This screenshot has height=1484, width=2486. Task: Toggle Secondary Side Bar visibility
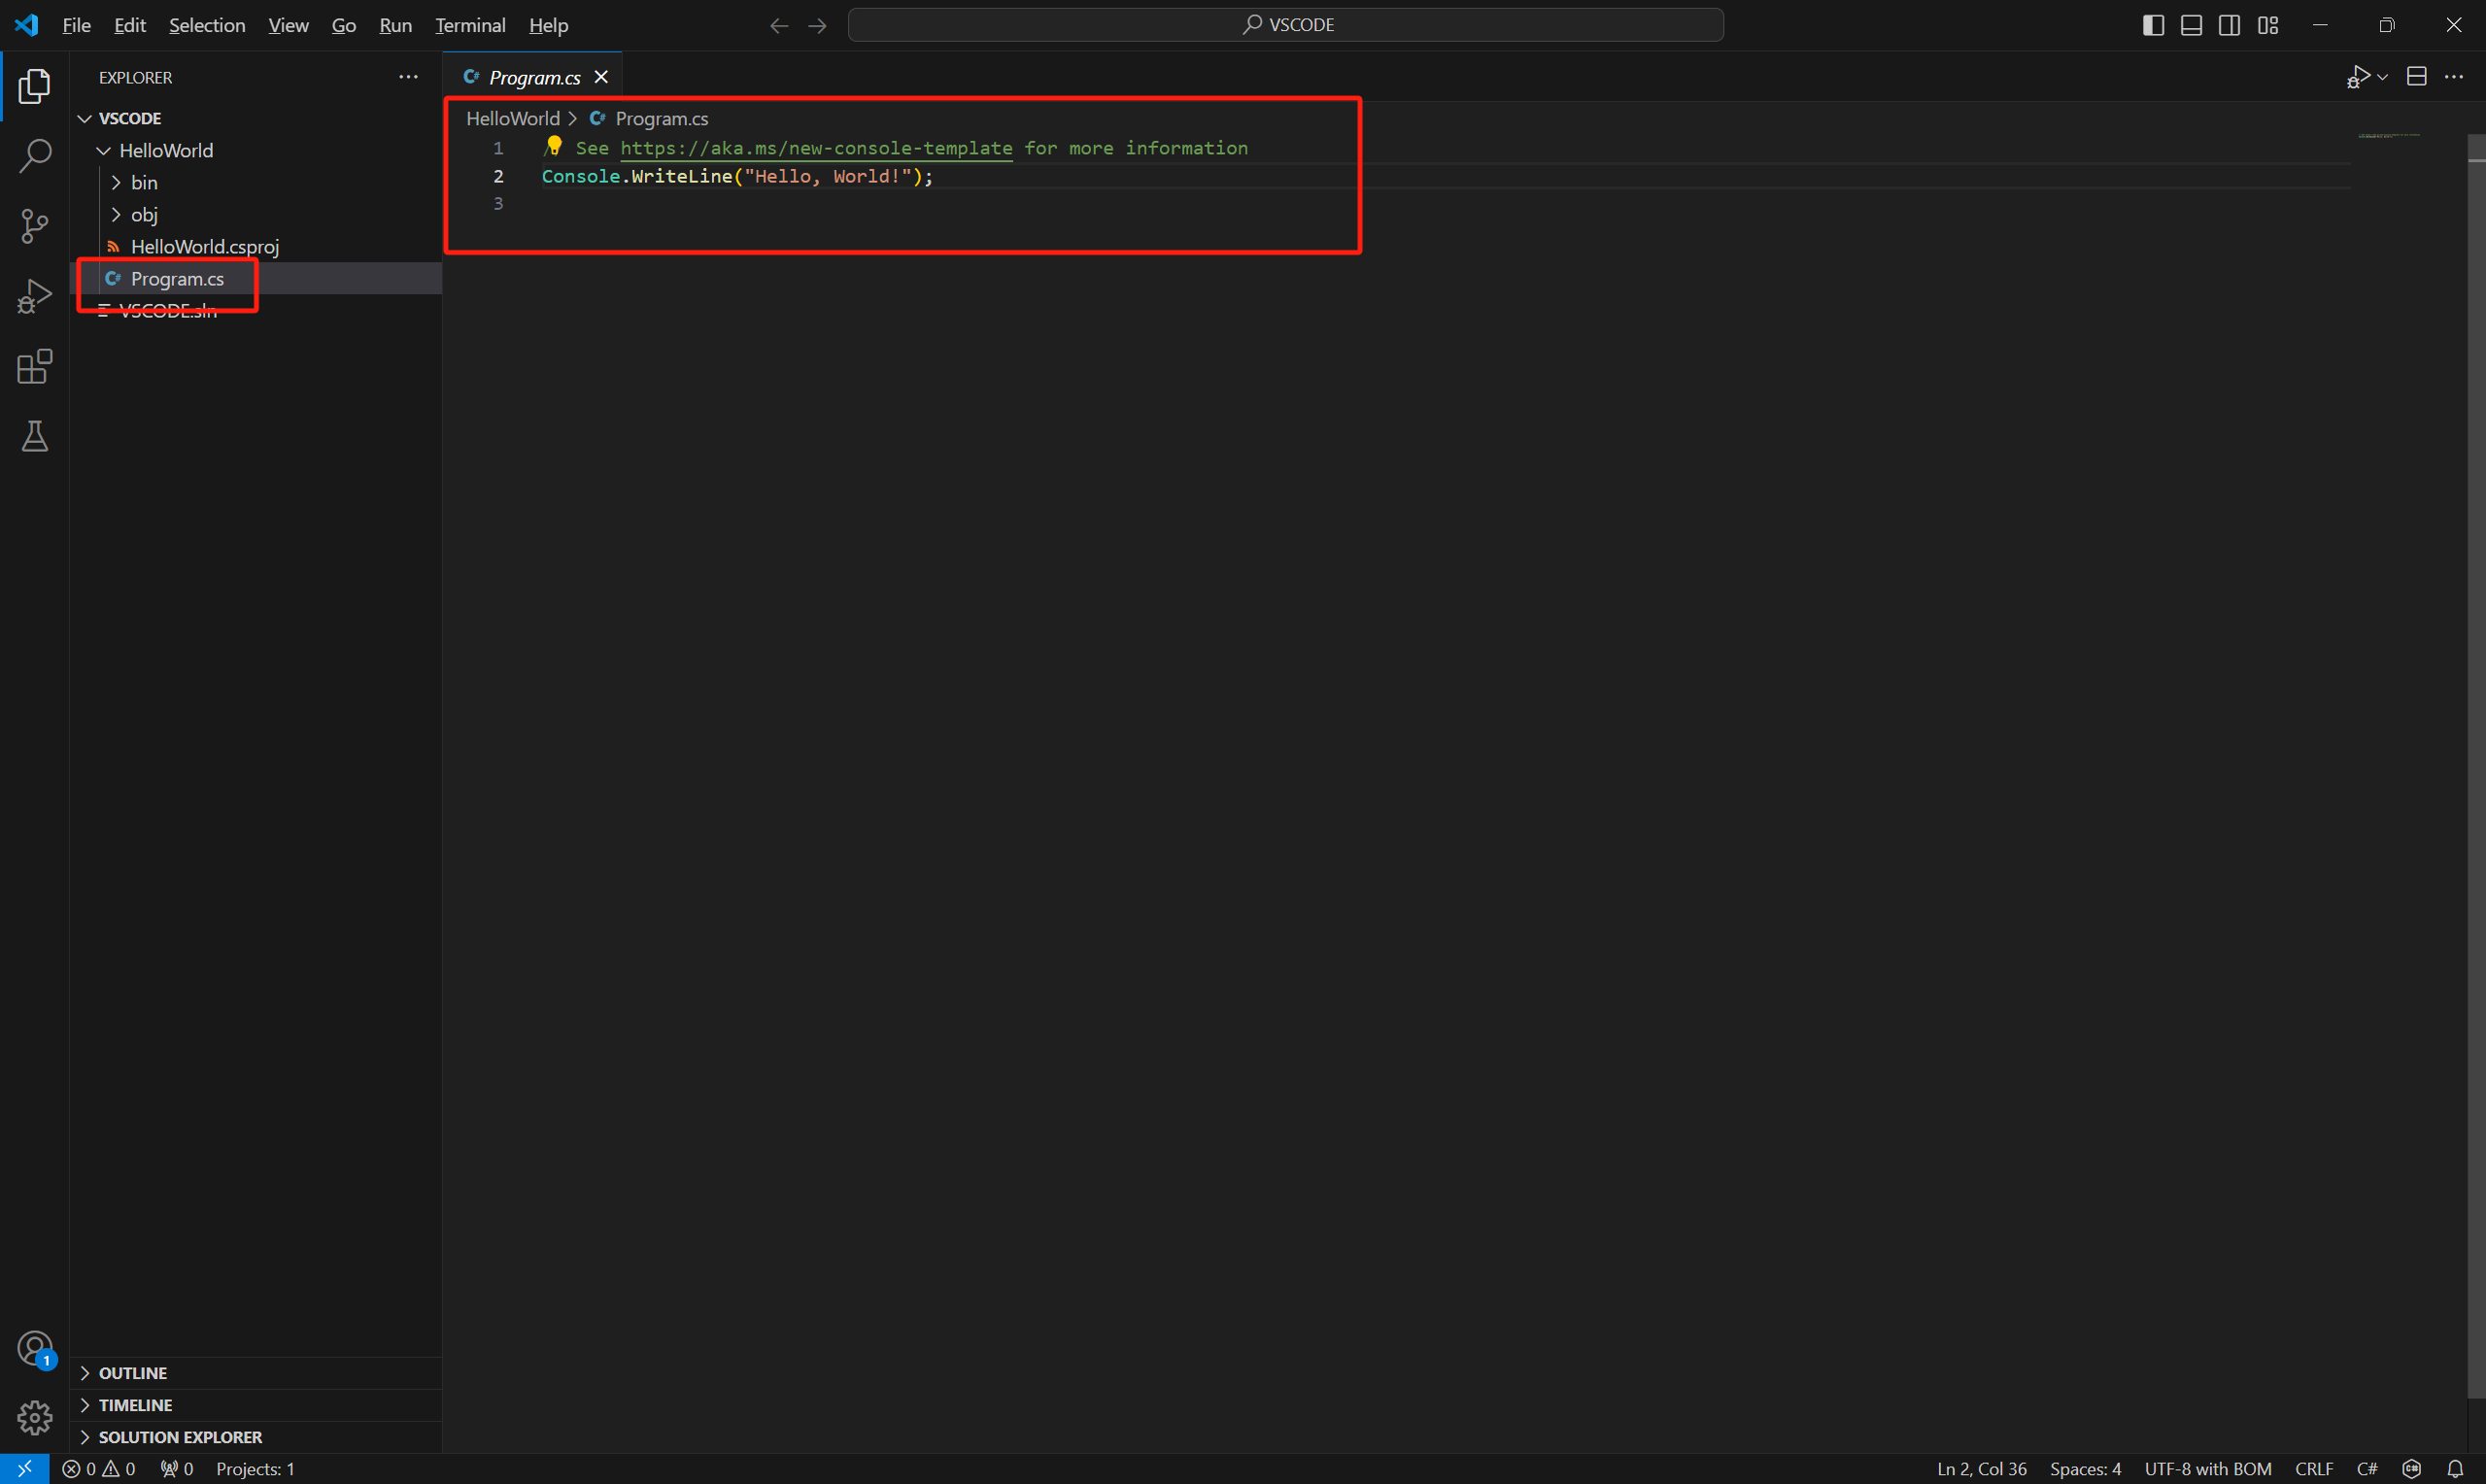pos(2229,25)
